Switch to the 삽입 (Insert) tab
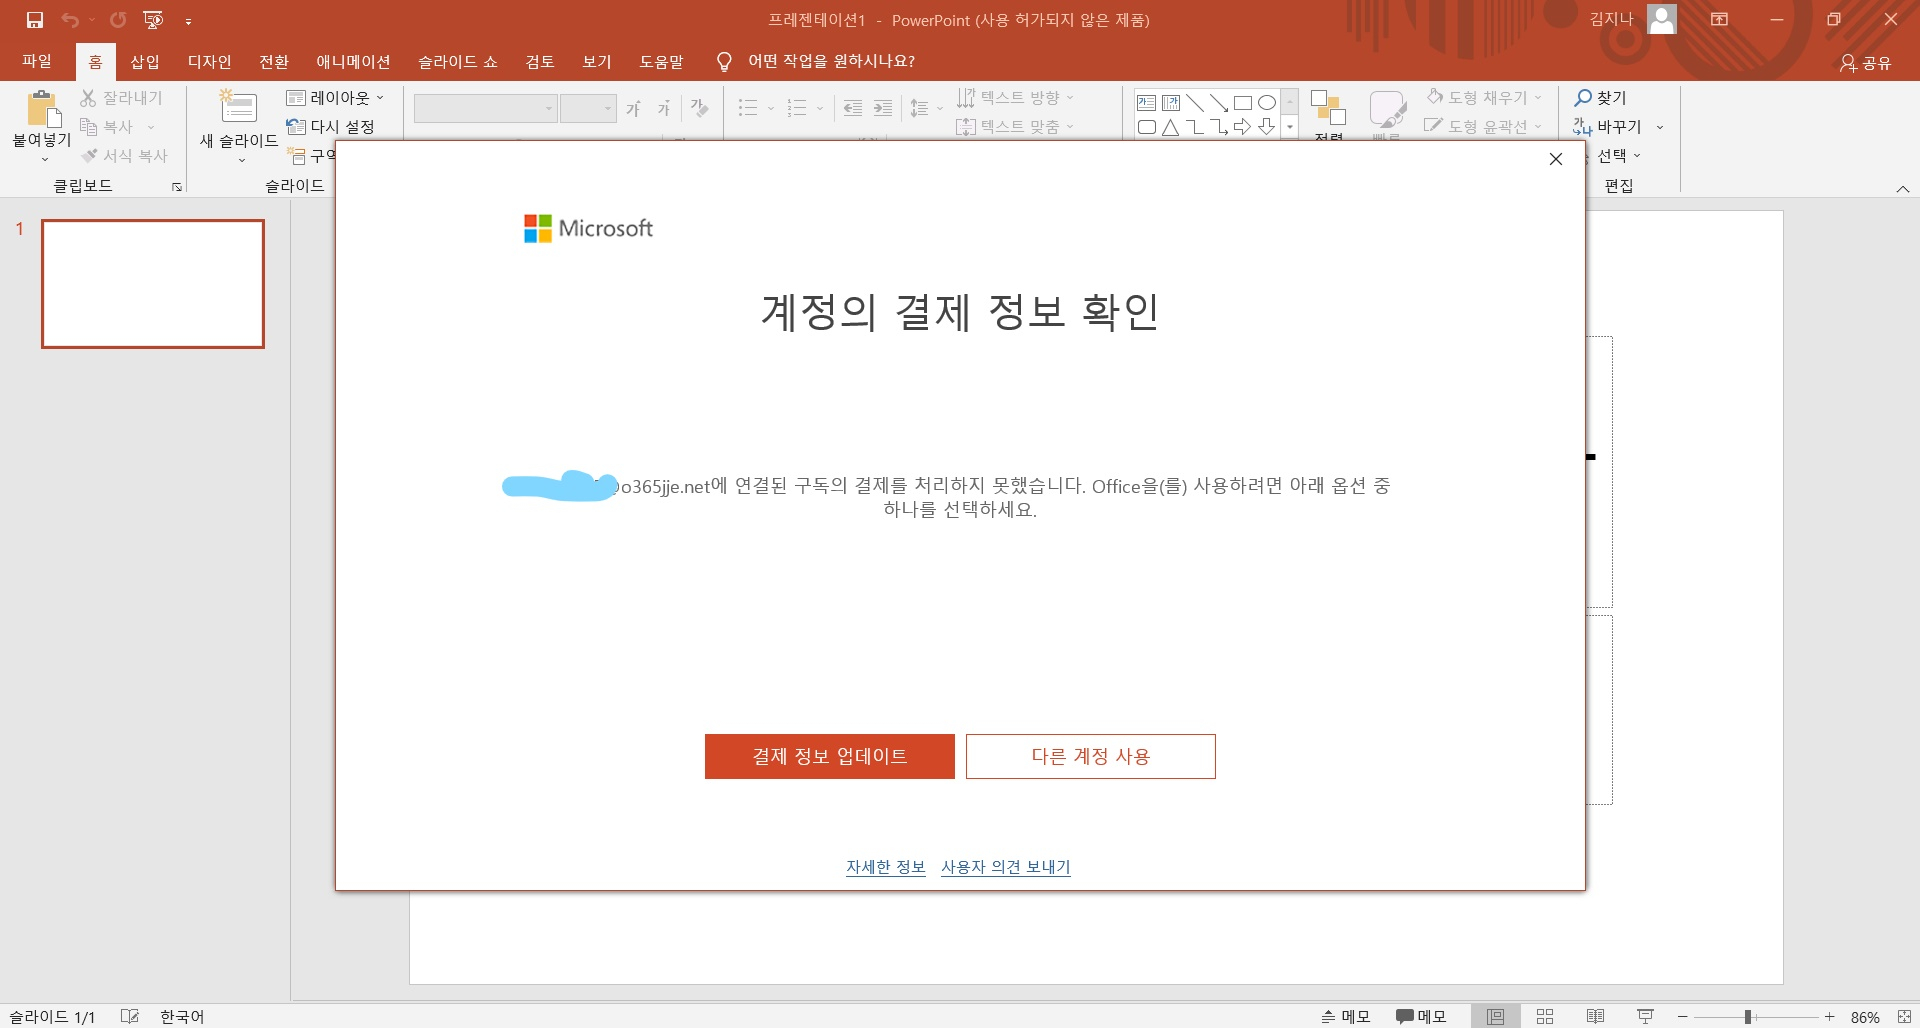Viewport: 1920px width, 1028px height. click(x=145, y=62)
